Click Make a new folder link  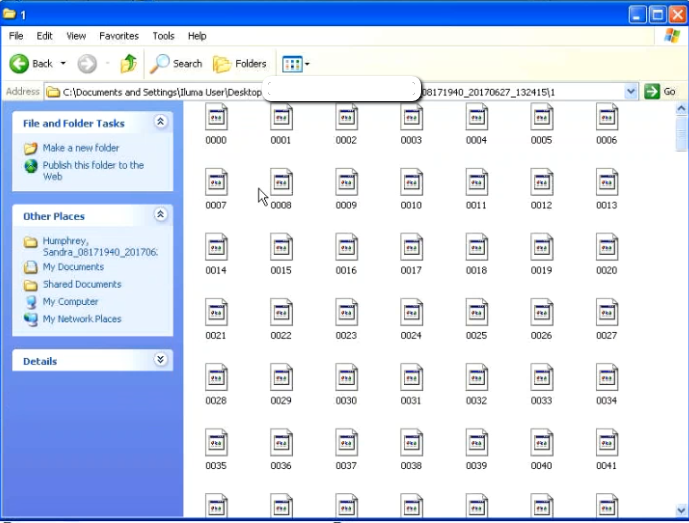click(x=81, y=148)
